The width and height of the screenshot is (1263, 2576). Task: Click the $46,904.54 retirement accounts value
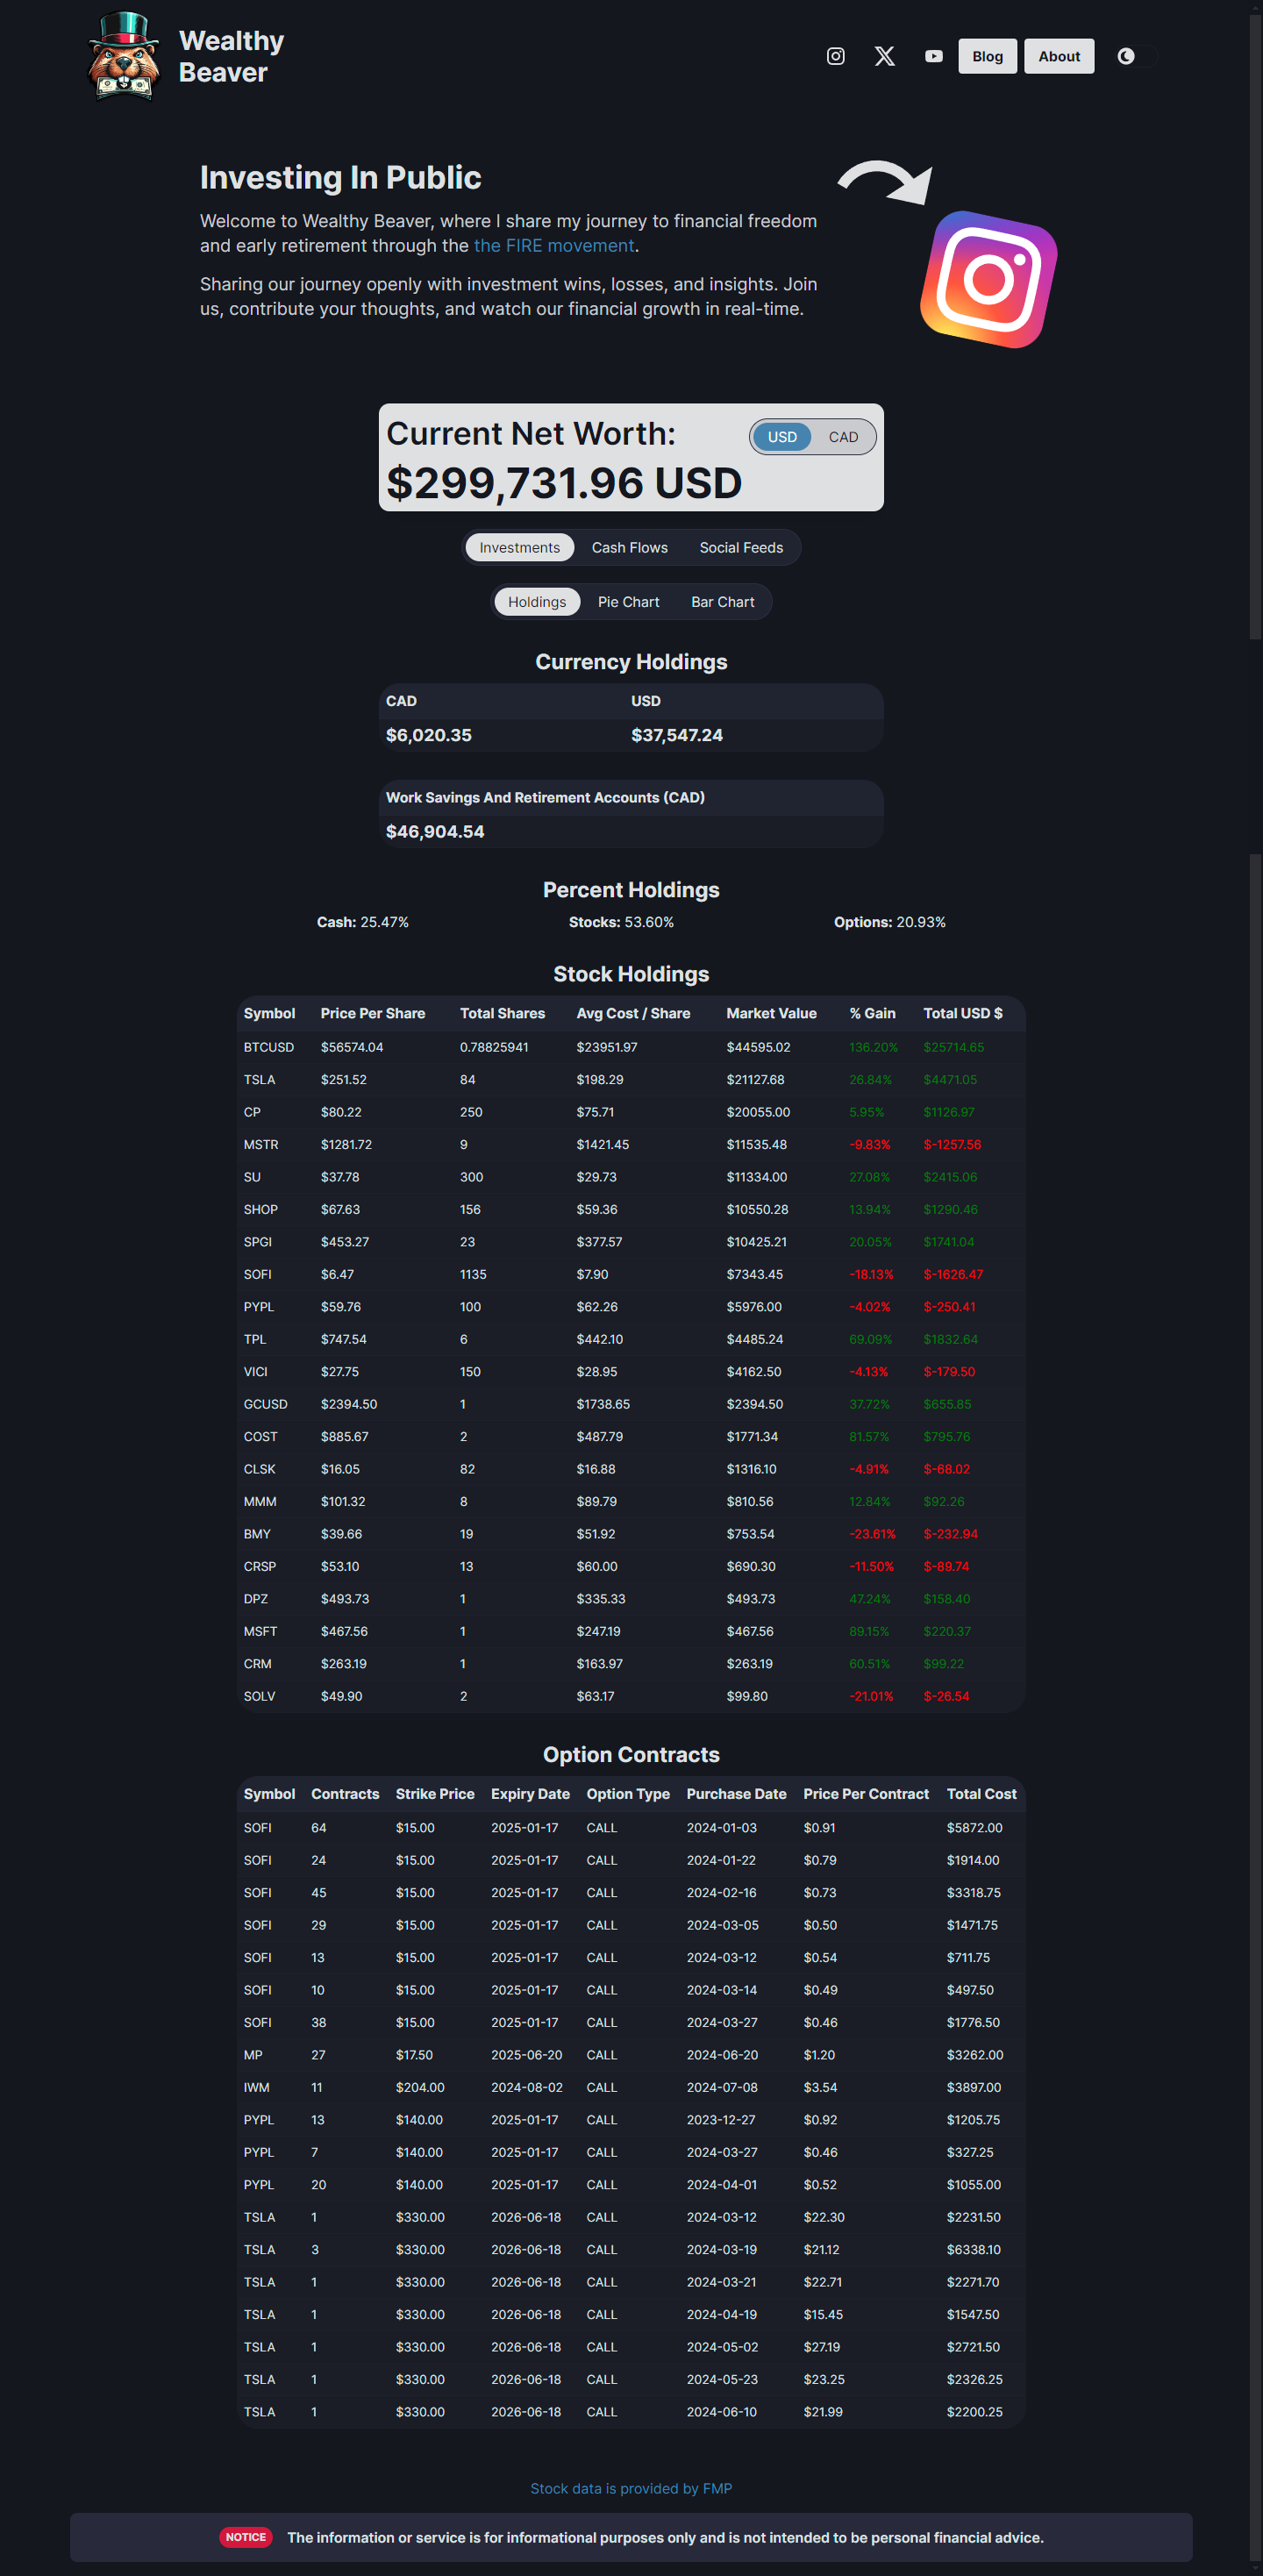pyautogui.click(x=435, y=831)
